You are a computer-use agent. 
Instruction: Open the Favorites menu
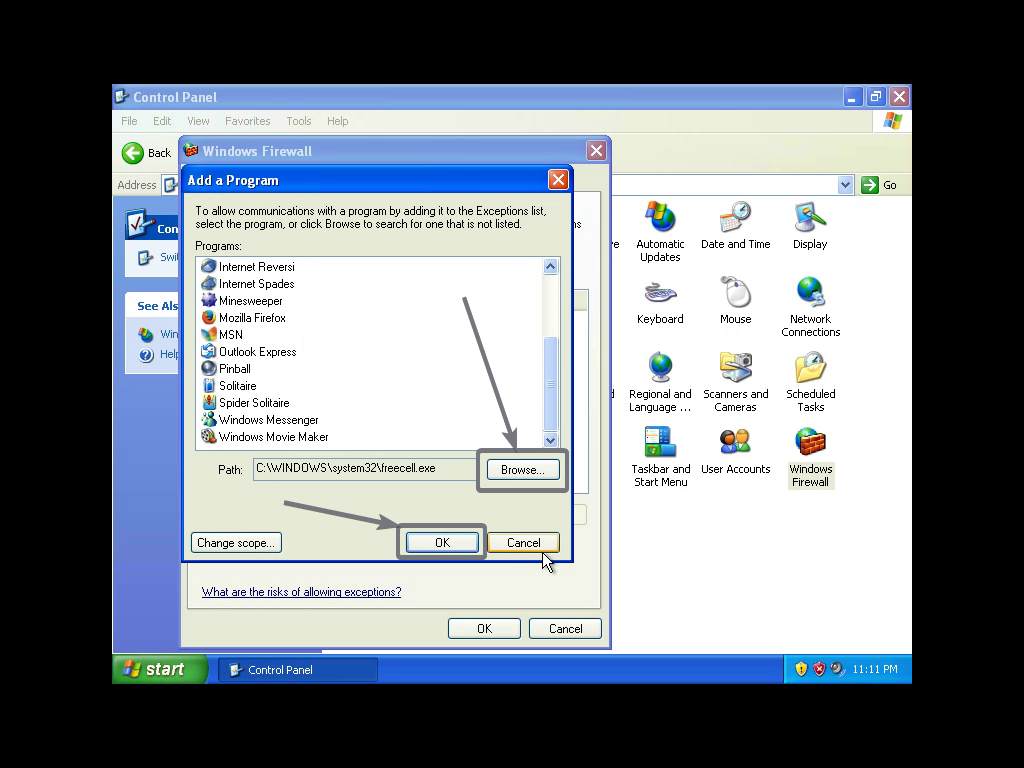[248, 121]
